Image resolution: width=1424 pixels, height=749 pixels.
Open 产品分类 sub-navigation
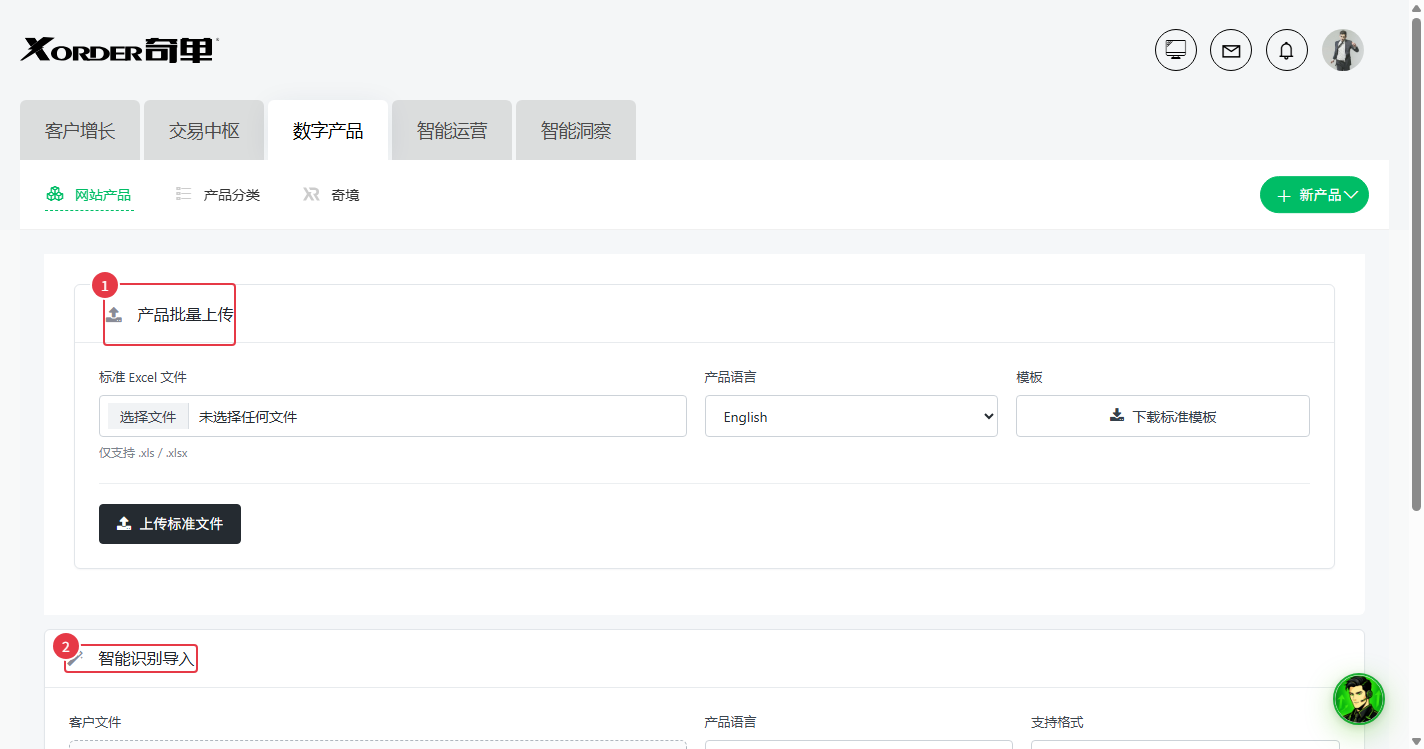[x=218, y=195]
